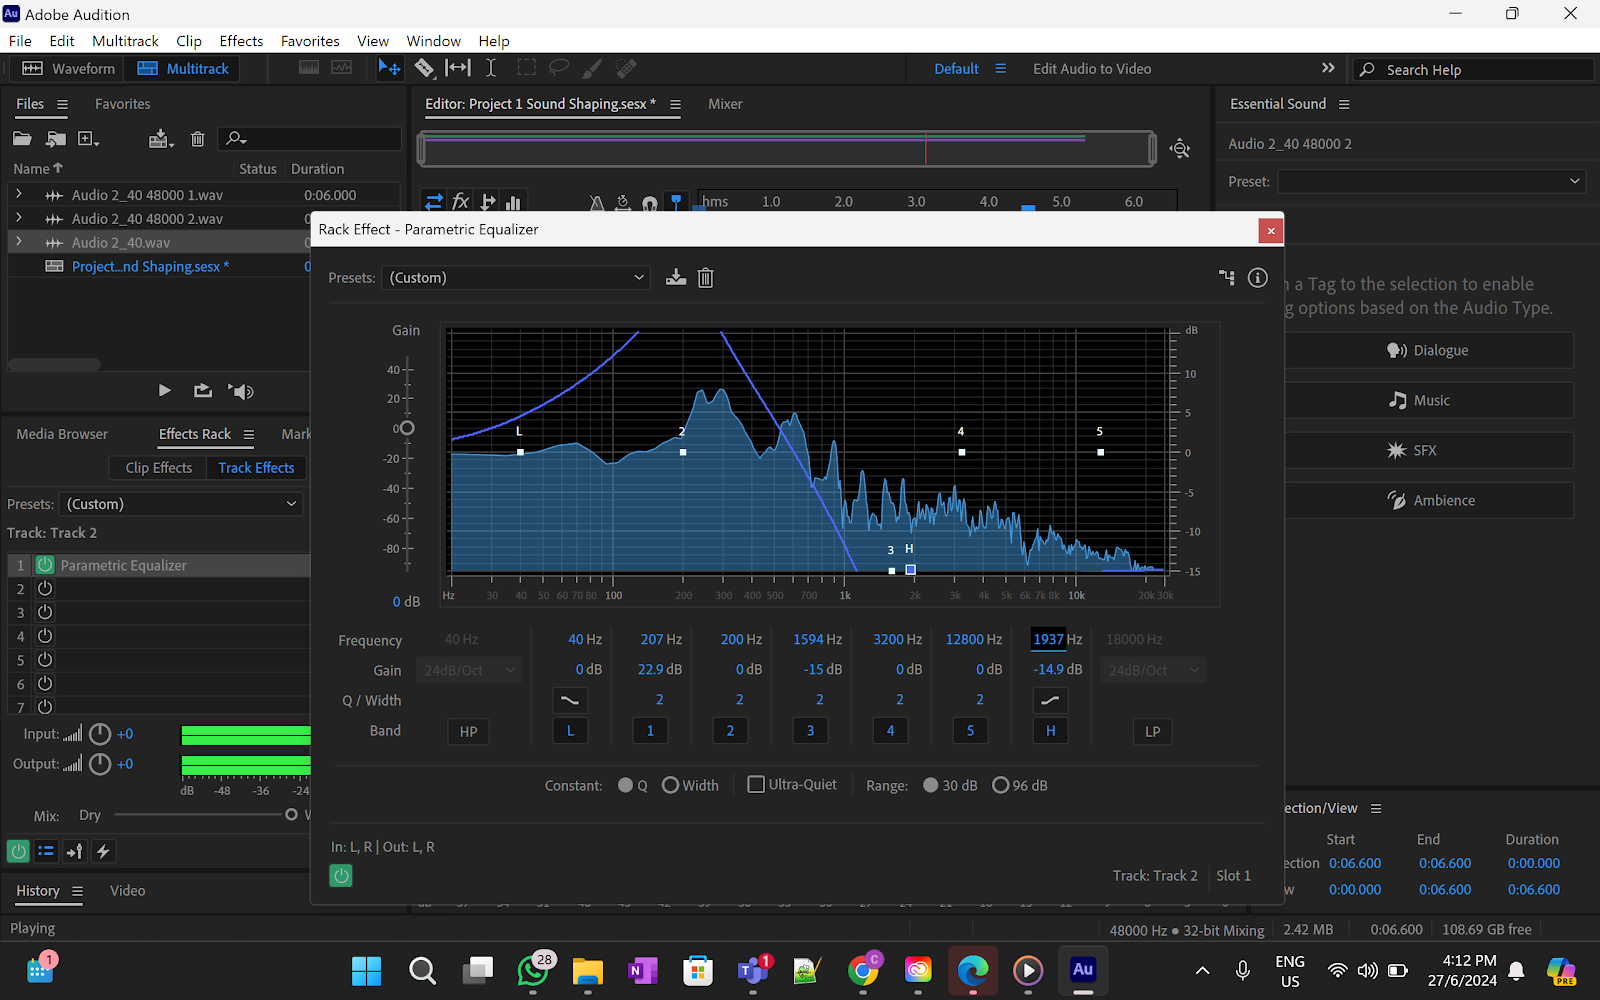Toggle Parametric Equalizer power in slot 1

click(x=45, y=565)
